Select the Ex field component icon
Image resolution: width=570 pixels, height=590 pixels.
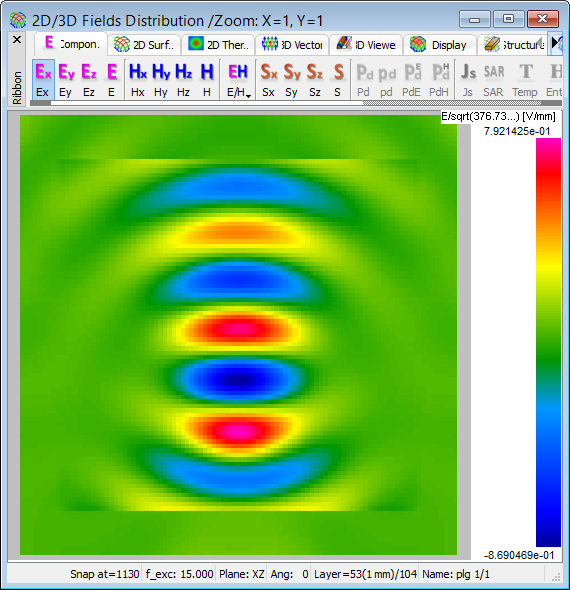[43, 80]
